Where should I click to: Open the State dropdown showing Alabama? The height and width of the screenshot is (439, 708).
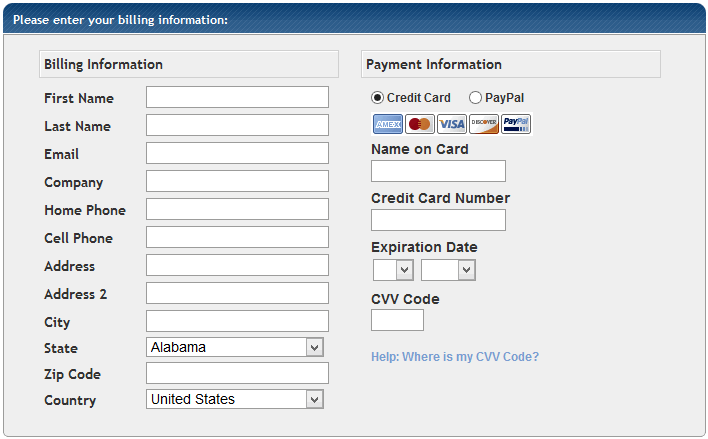pyautogui.click(x=236, y=347)
